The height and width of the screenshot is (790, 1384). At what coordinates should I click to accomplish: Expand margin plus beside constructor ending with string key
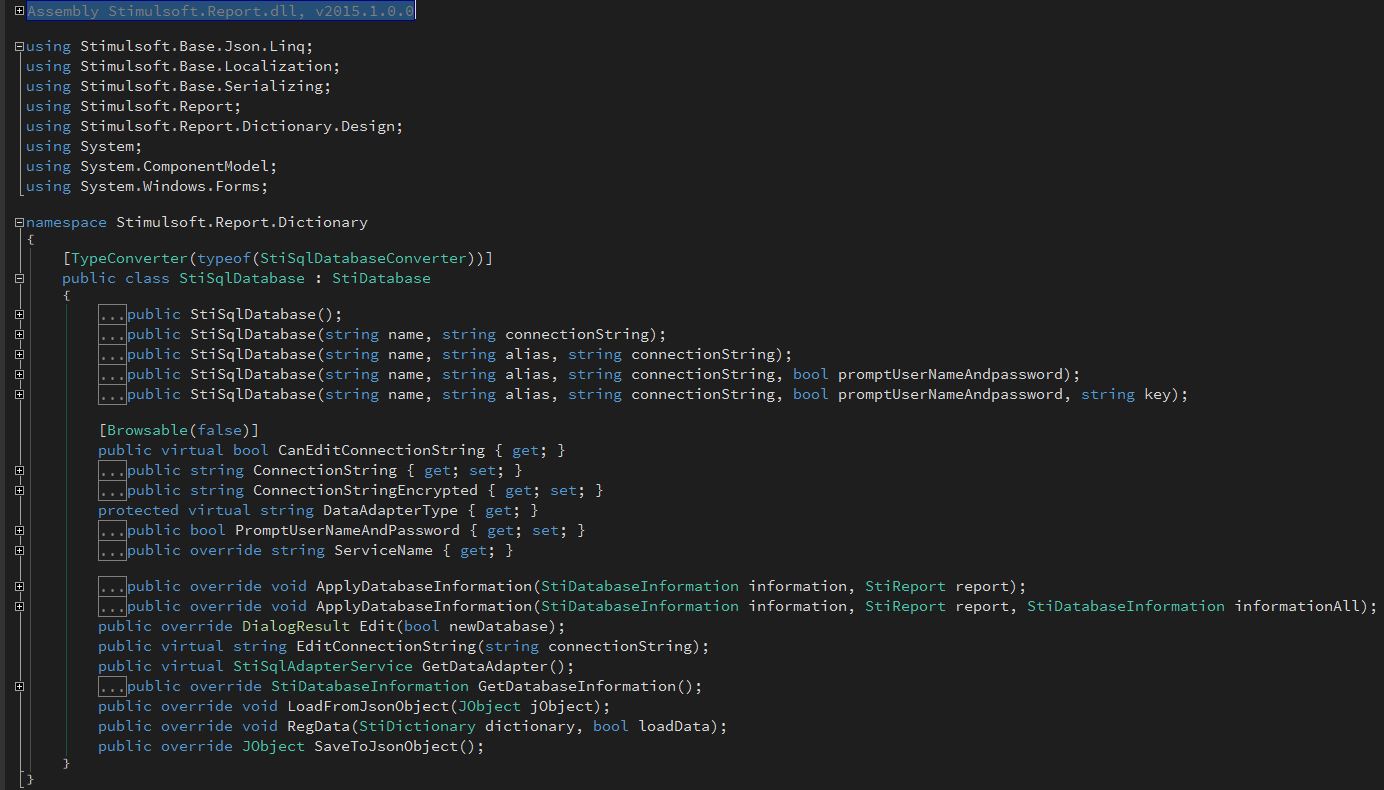[19, 394]
